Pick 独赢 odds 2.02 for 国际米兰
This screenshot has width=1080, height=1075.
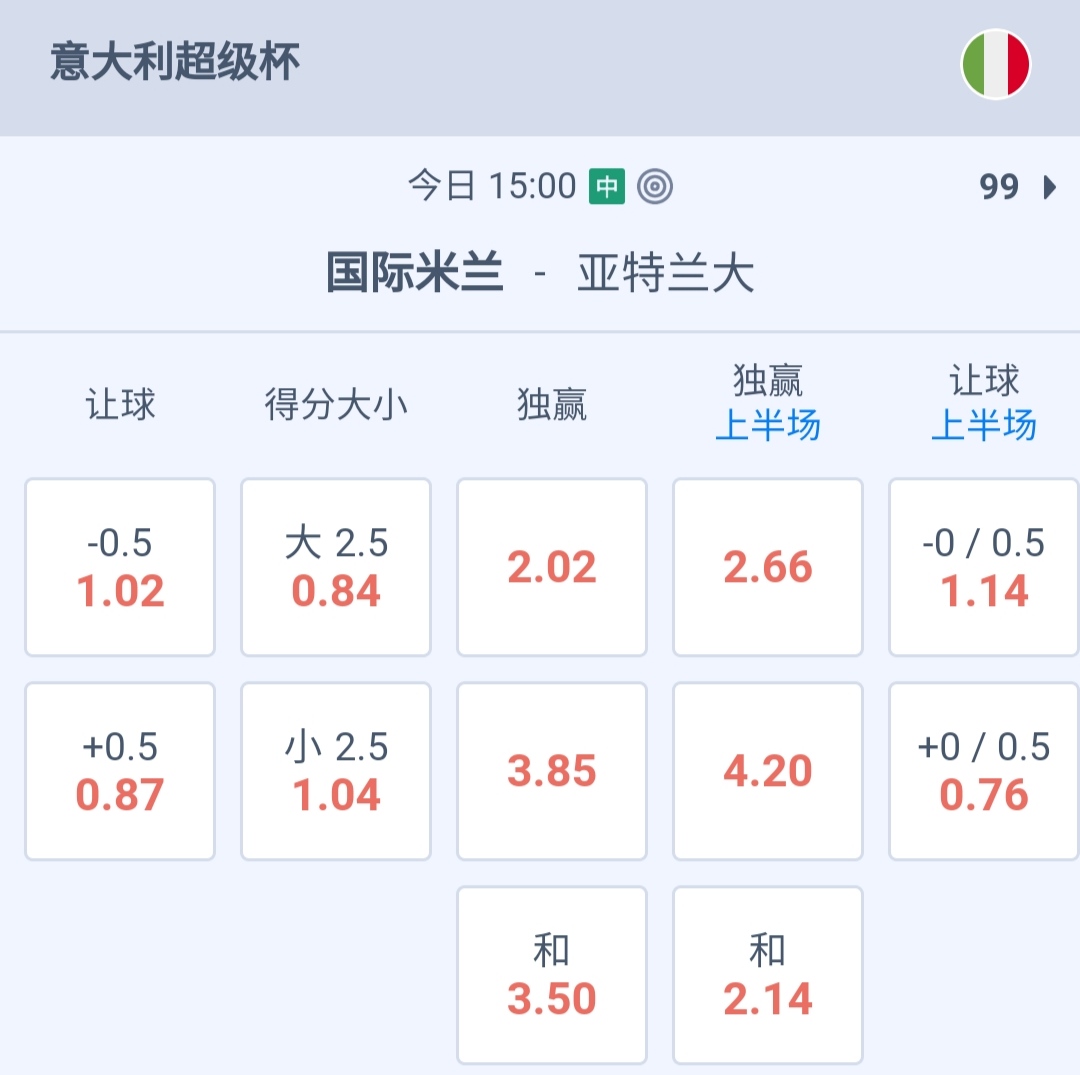(x=552, y=567)
